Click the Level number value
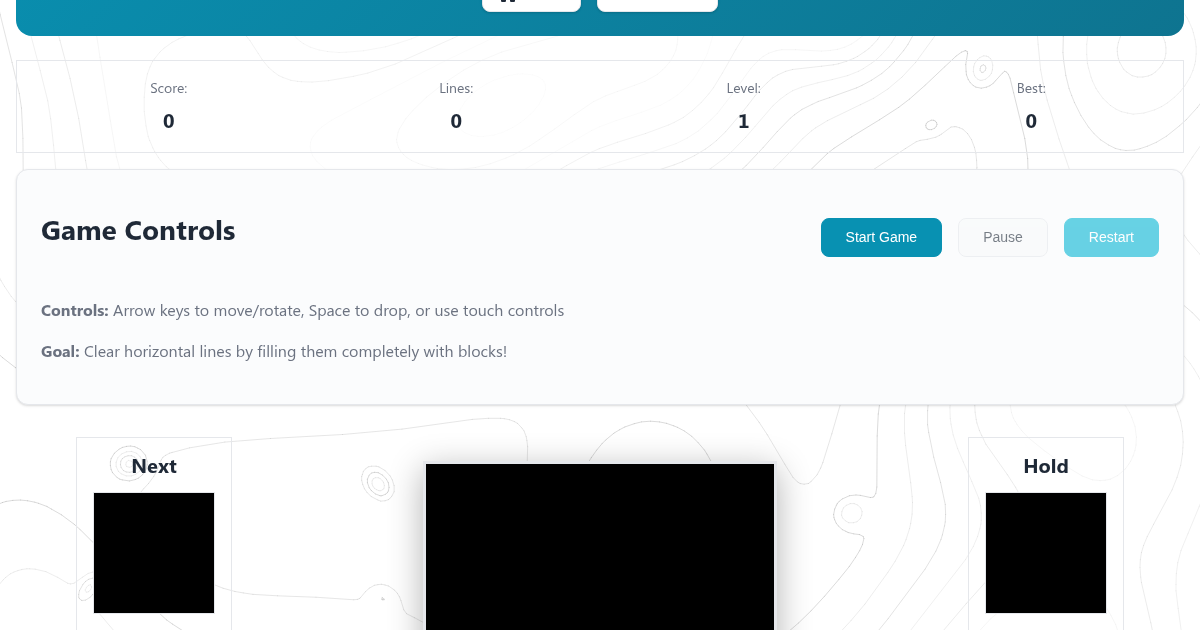 743,121
